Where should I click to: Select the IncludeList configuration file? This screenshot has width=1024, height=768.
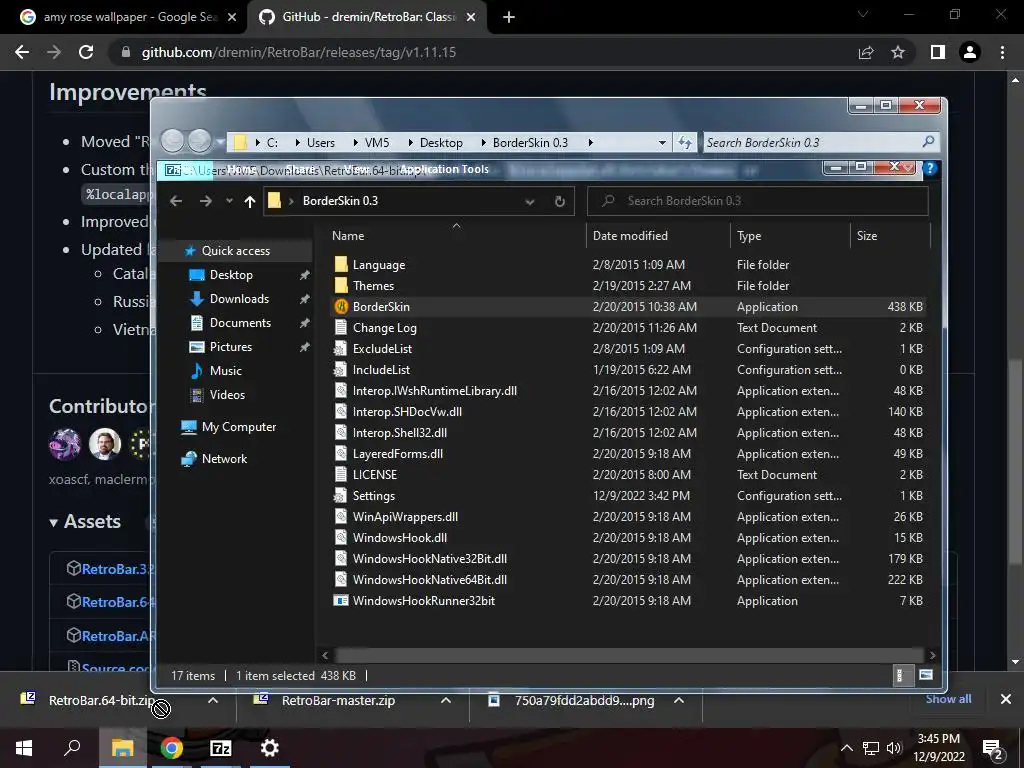381,370
